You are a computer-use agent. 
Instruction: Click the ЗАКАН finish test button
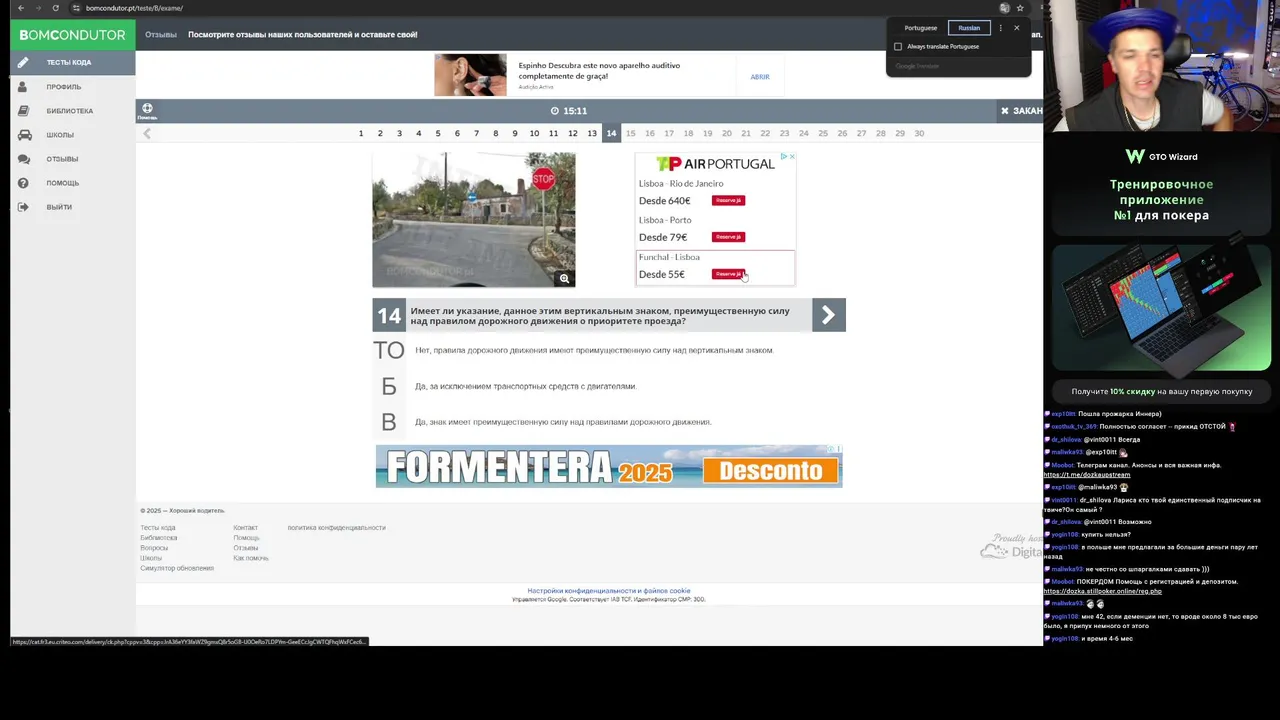(1021, 111)
